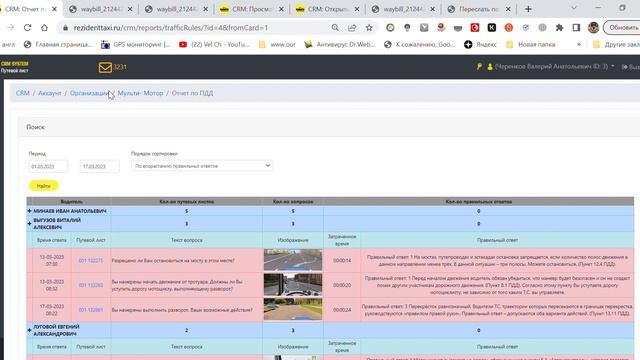Click the Кол-во правильных ответов column header
The width and height of the screenshot is (640, 360).
pyautogui.click(x=478, y=202)
